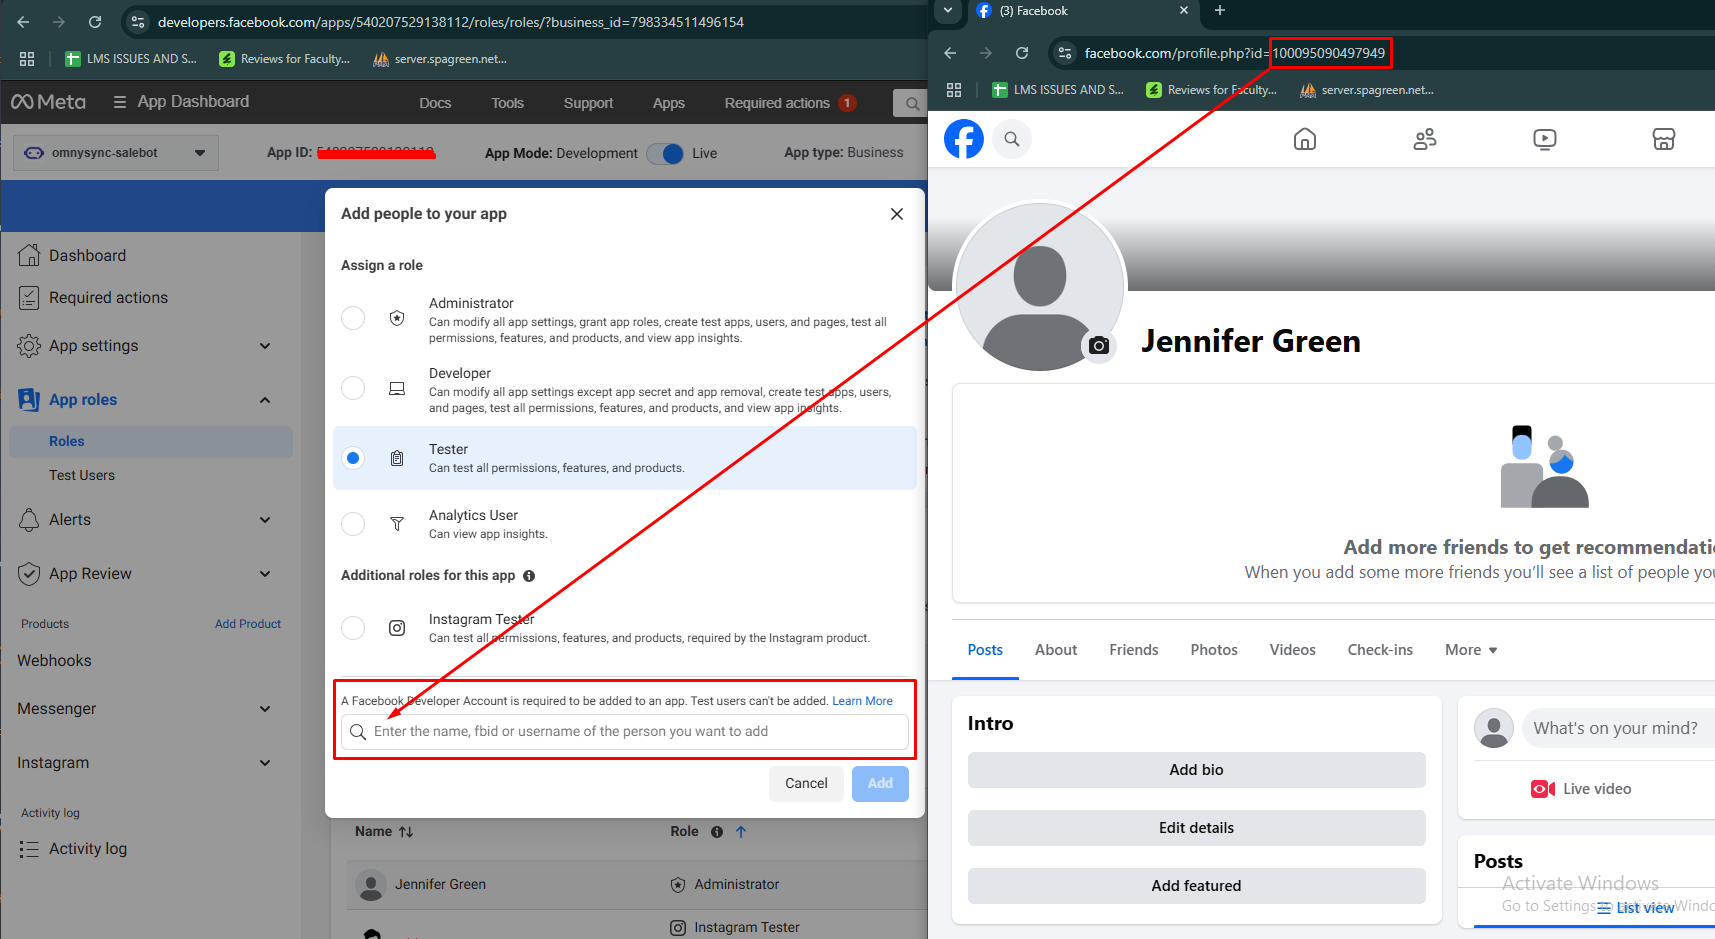Select the Developer role radio button
The width and height of the screenshot is (1715, 939).
(353, 388)
